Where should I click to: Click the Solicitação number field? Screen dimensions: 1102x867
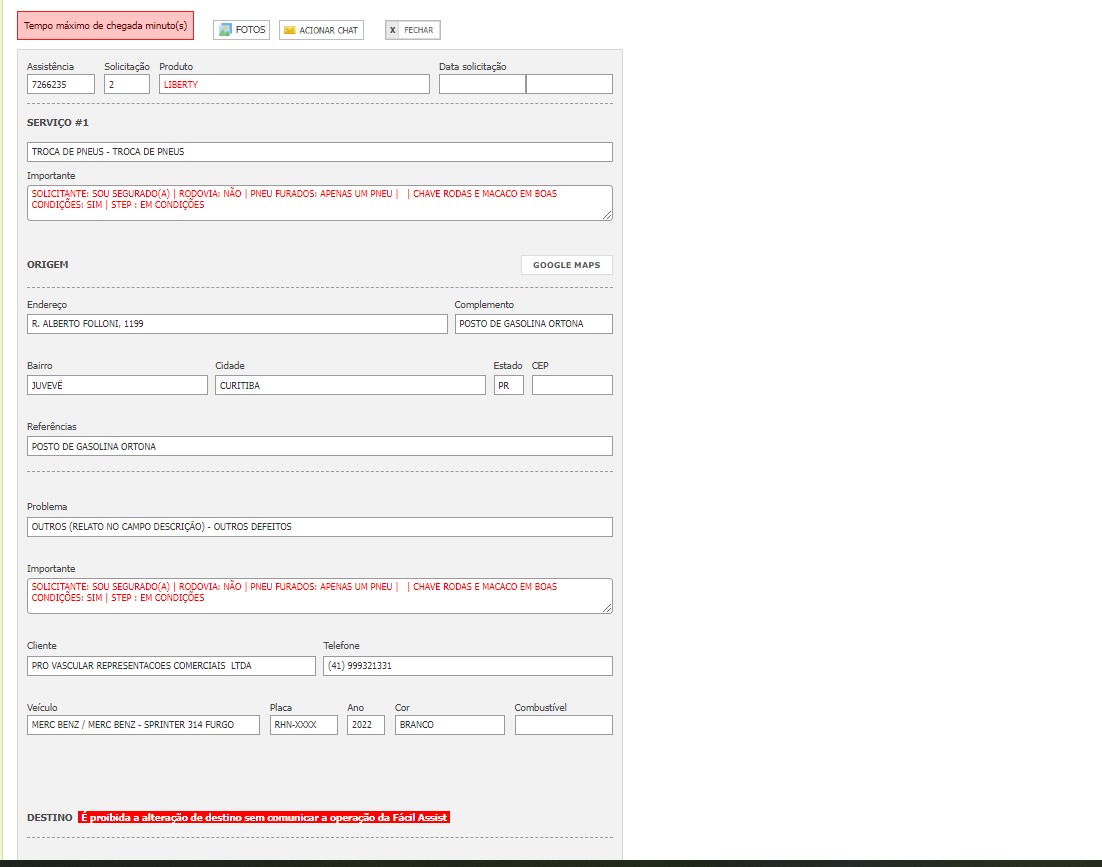pos(127,84)
